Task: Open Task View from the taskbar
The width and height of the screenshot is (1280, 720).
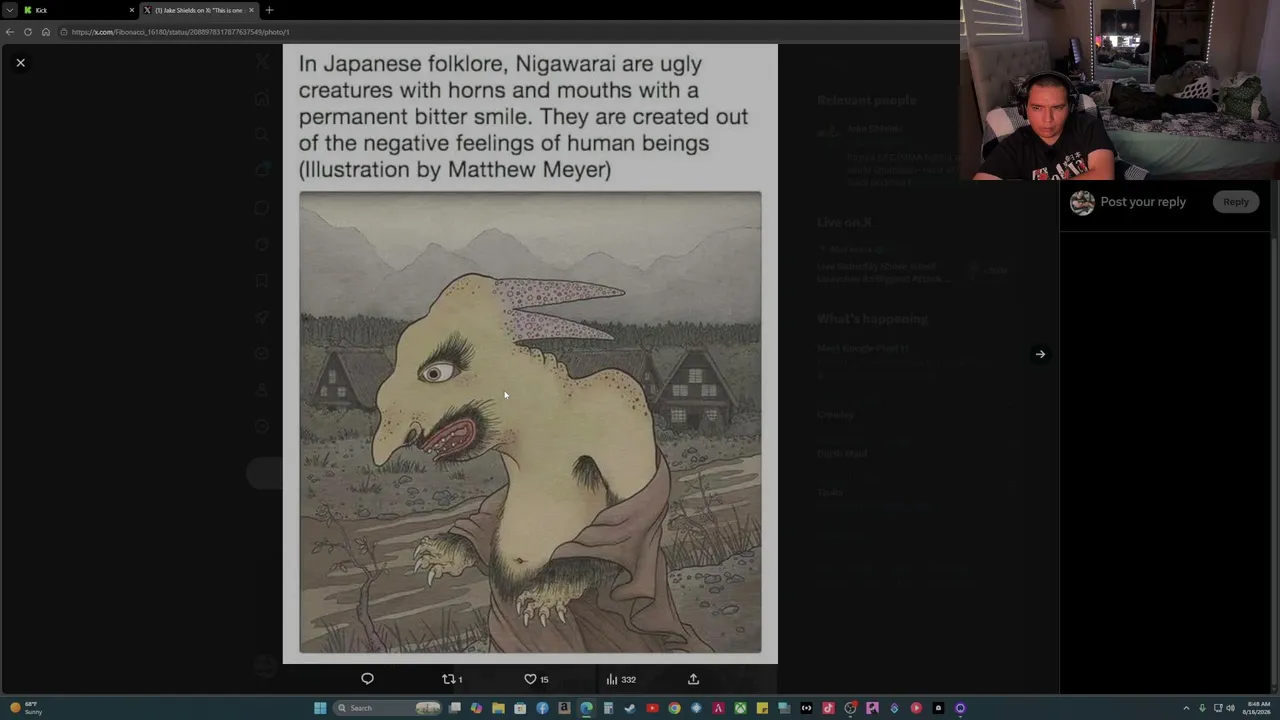Action: tap(455, 708)
